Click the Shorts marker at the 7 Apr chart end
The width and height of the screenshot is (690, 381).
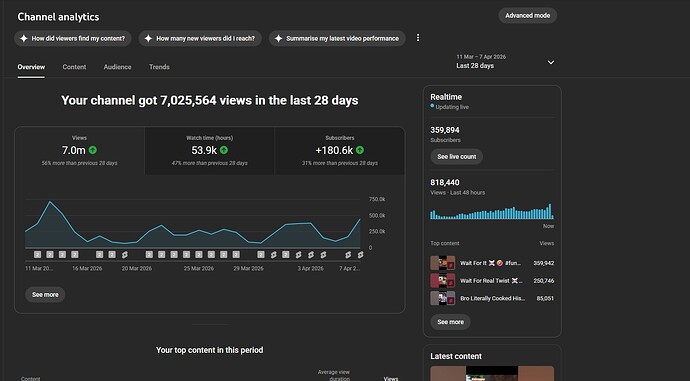tap(360, 255)
